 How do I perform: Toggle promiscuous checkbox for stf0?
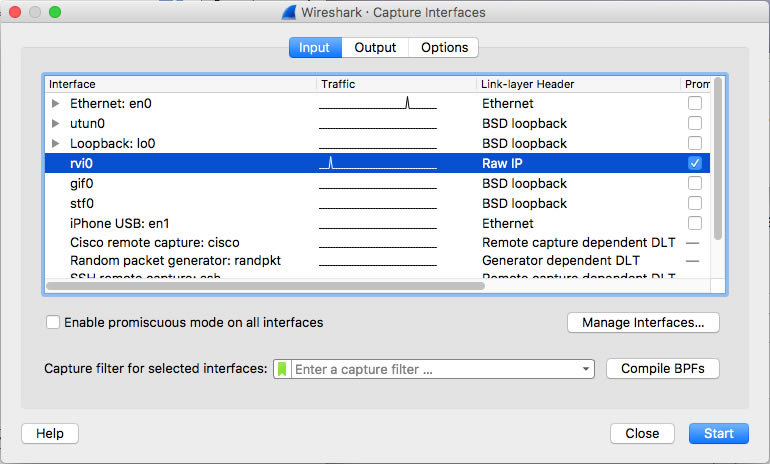pyautogui.click(x=694, y=203)
